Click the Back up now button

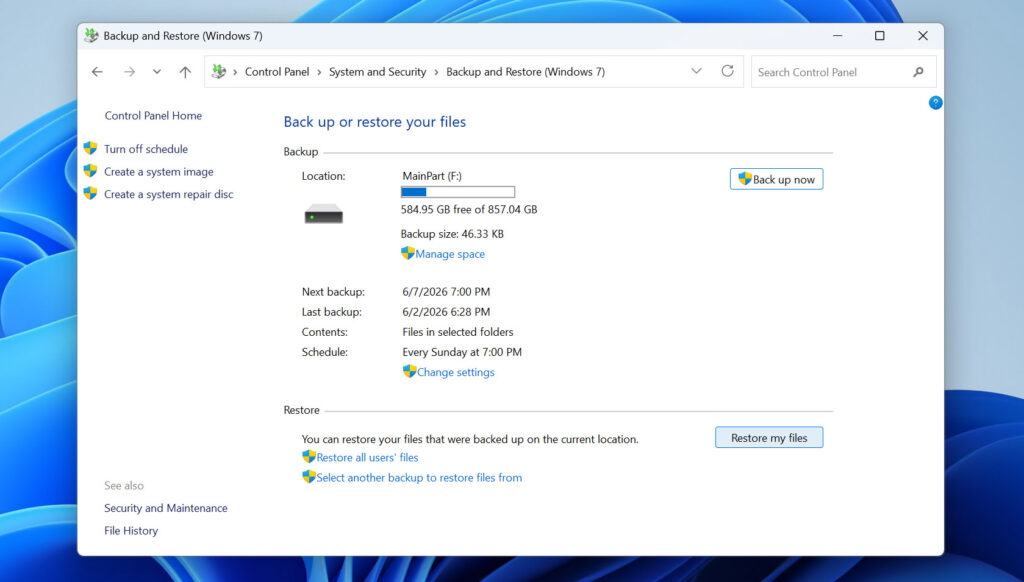776,179
